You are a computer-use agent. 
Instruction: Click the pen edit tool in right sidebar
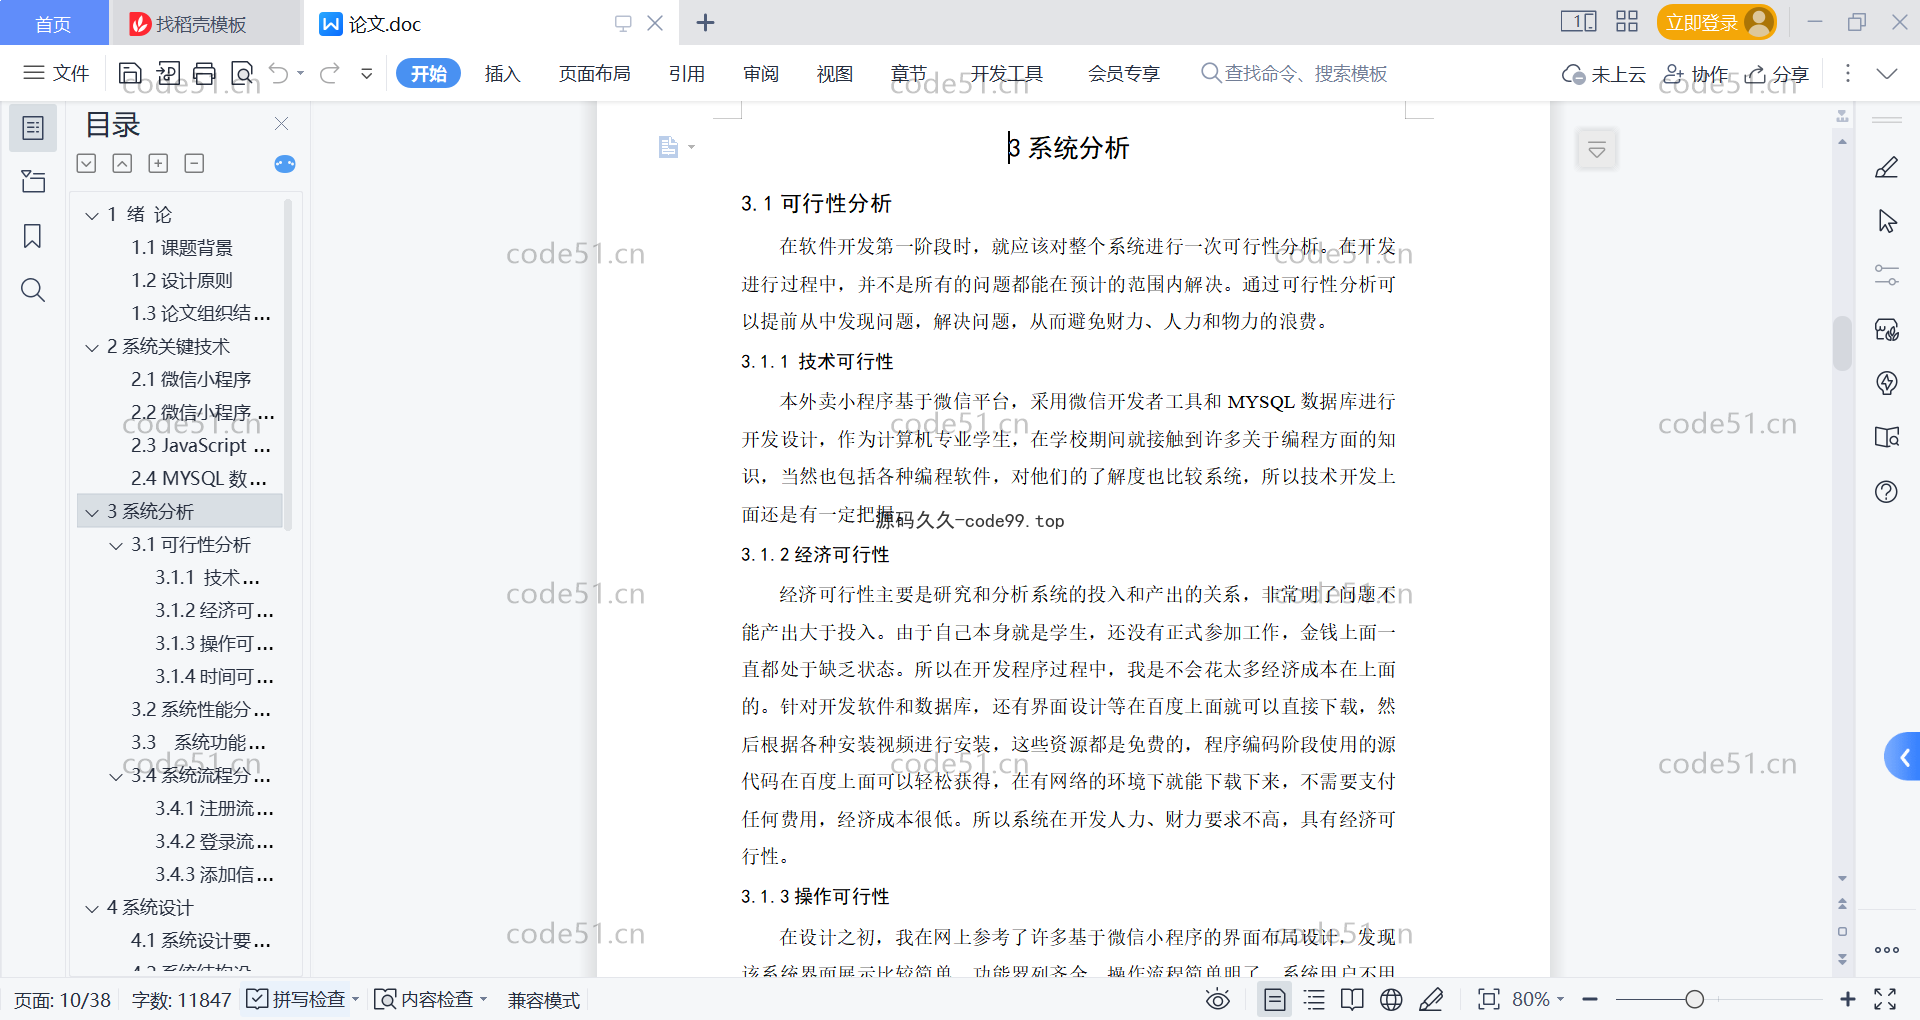(x=1887, y=168)
